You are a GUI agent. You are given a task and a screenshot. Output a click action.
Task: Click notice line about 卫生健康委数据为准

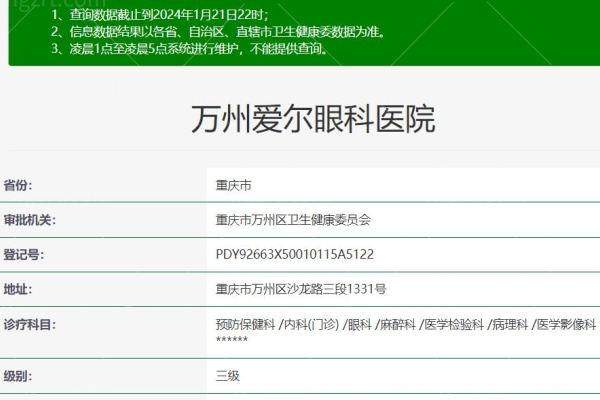click(218, 31)
